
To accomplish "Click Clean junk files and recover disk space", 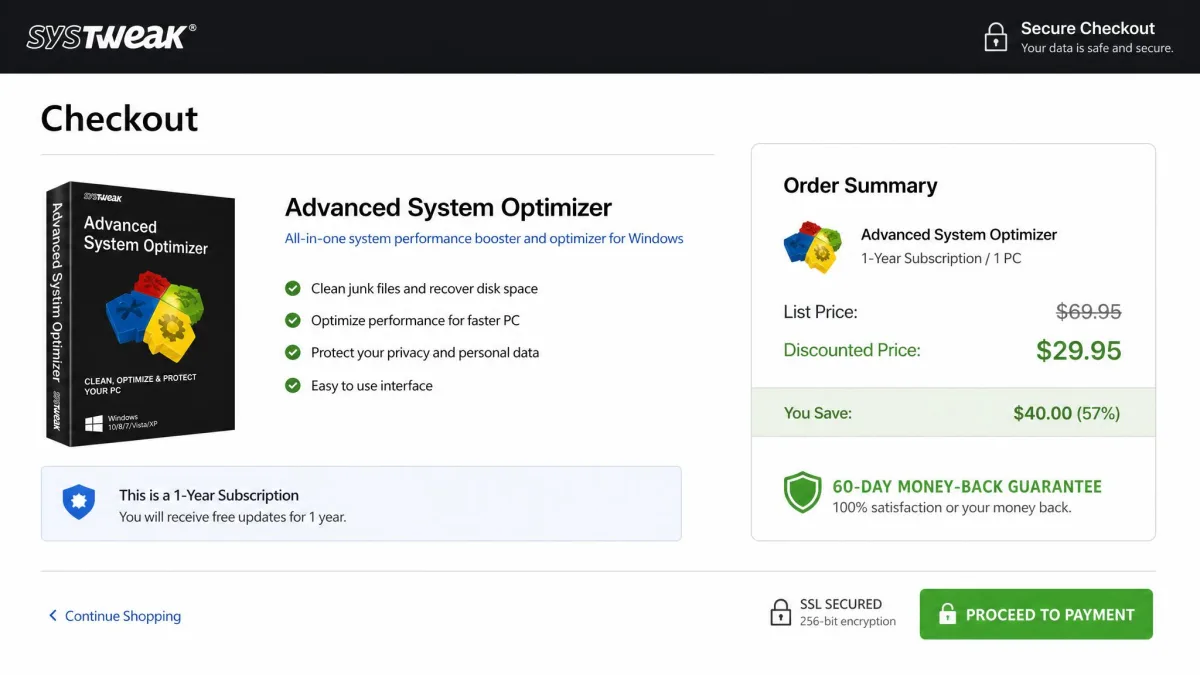I will point(424,288).
